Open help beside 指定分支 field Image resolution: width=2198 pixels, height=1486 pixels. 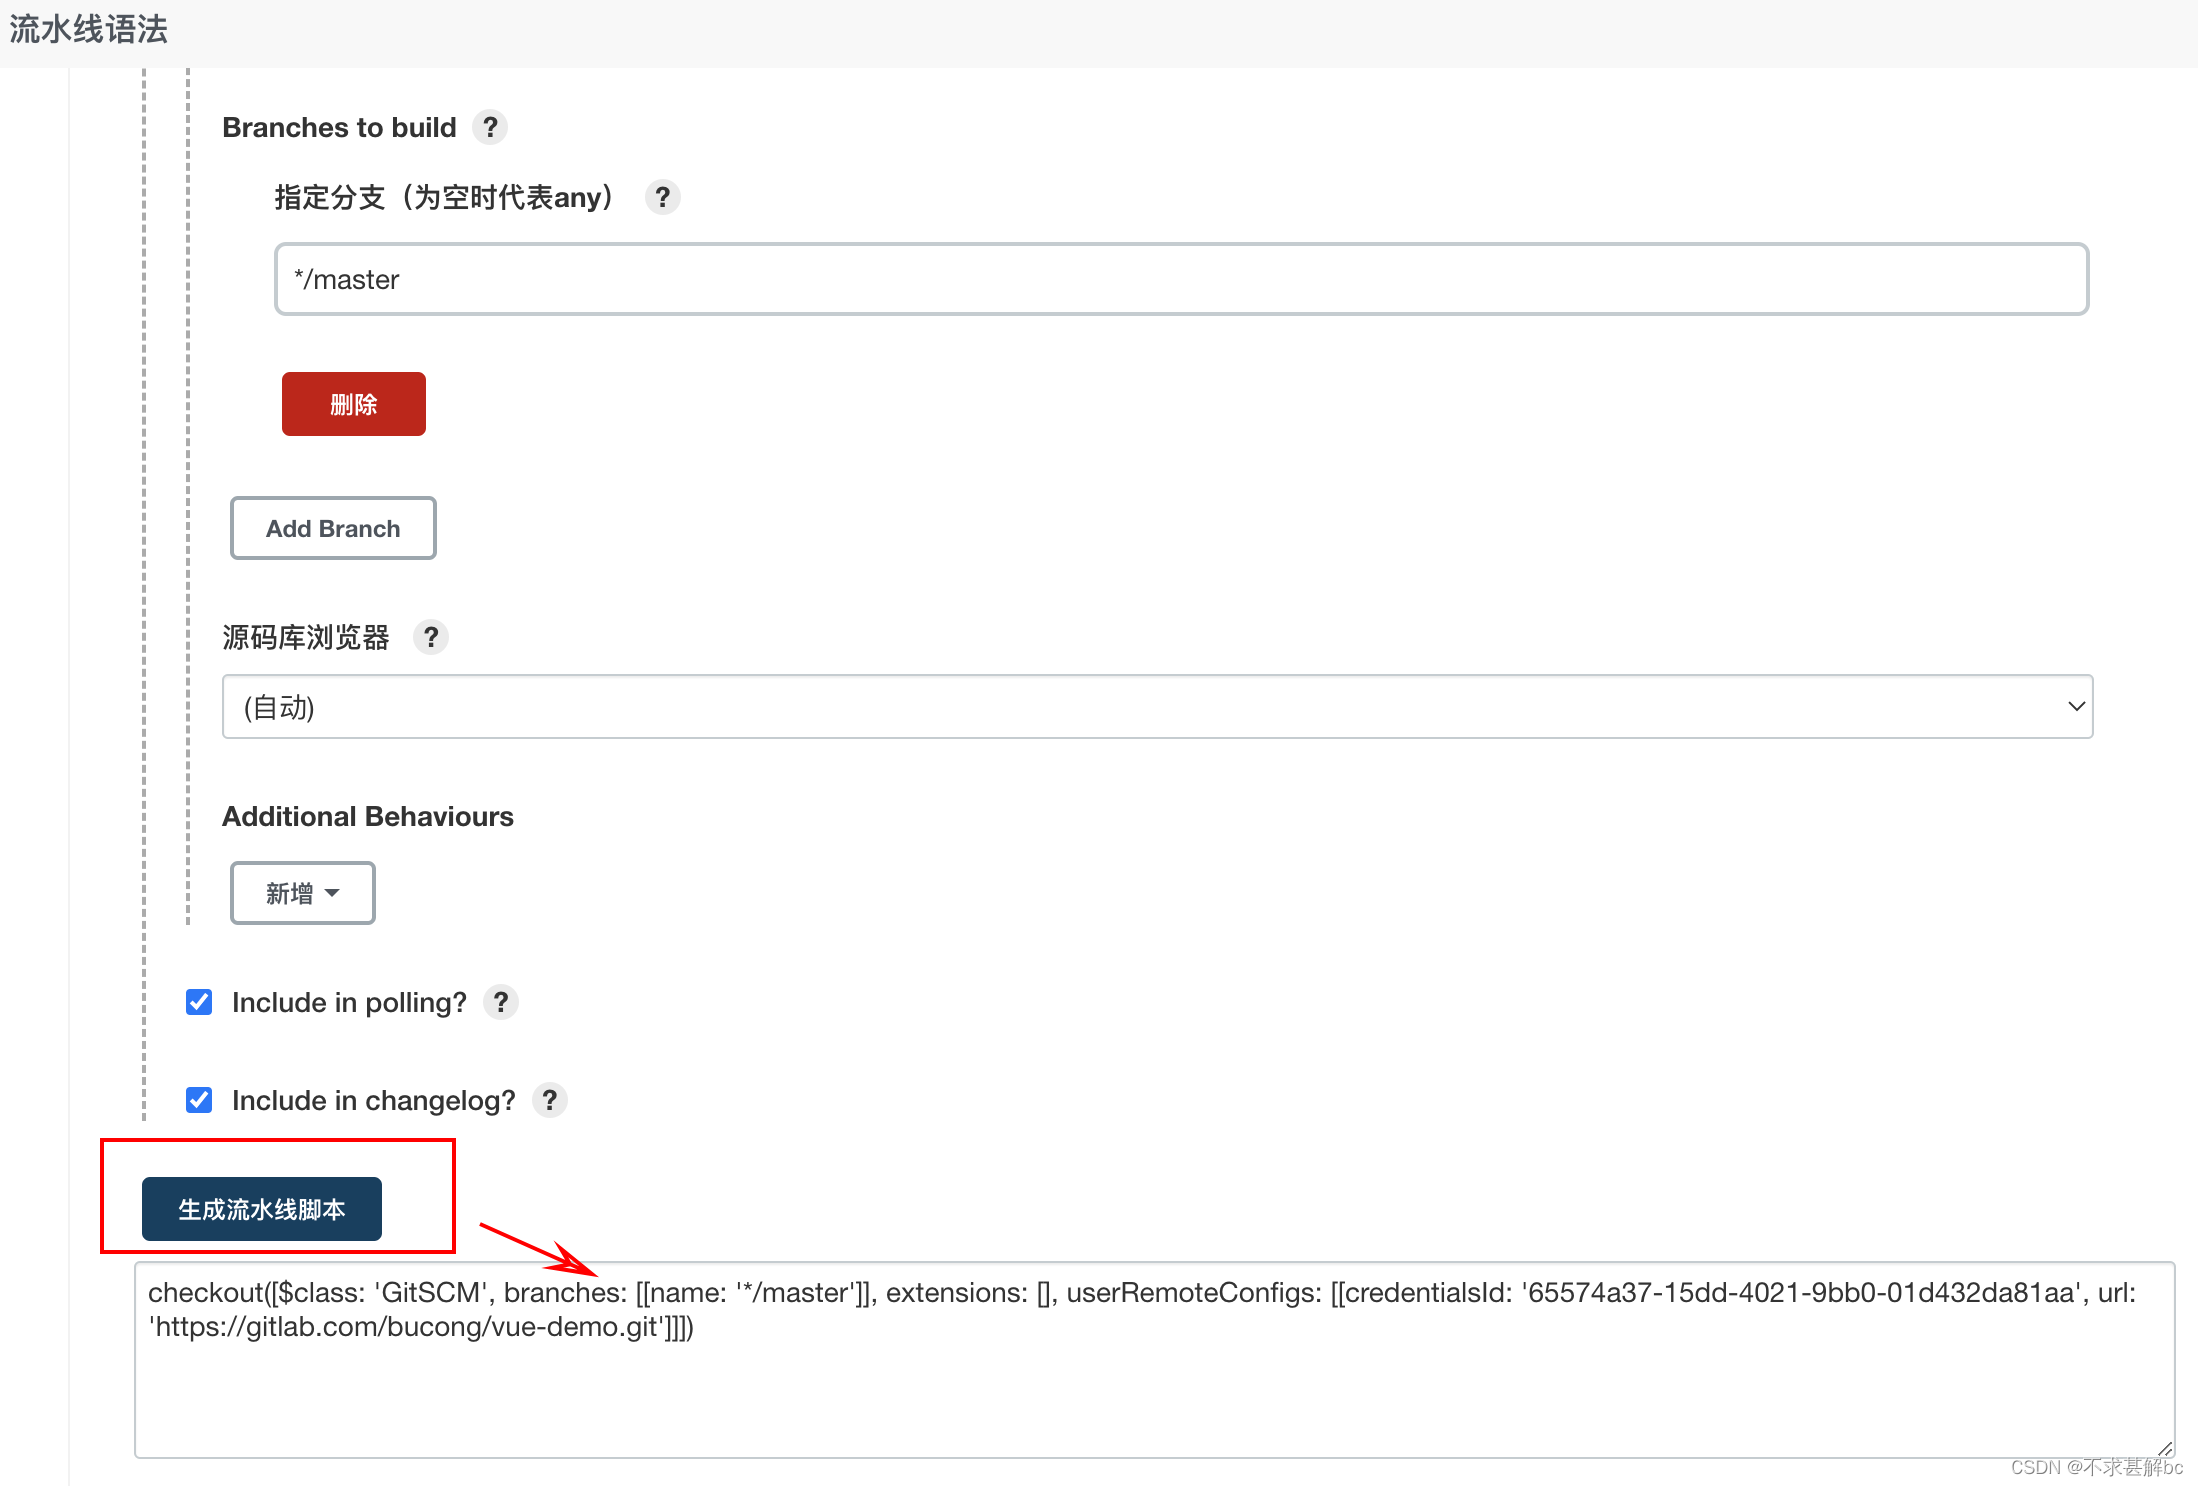663,197
